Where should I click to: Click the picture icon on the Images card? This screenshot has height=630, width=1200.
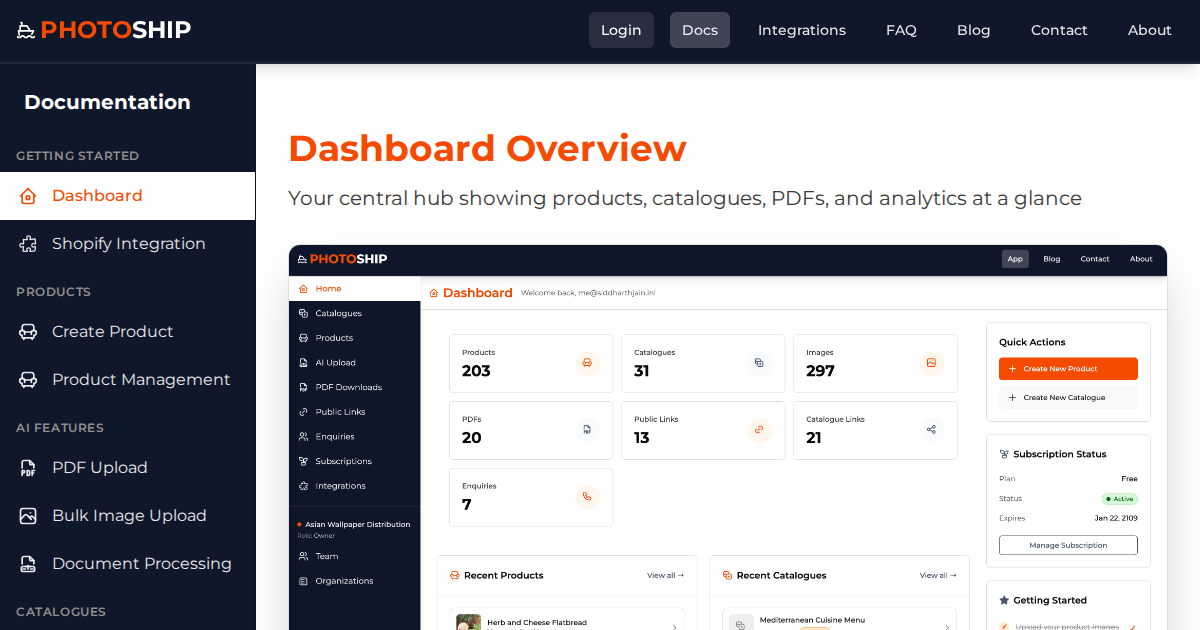coord(932,363)
